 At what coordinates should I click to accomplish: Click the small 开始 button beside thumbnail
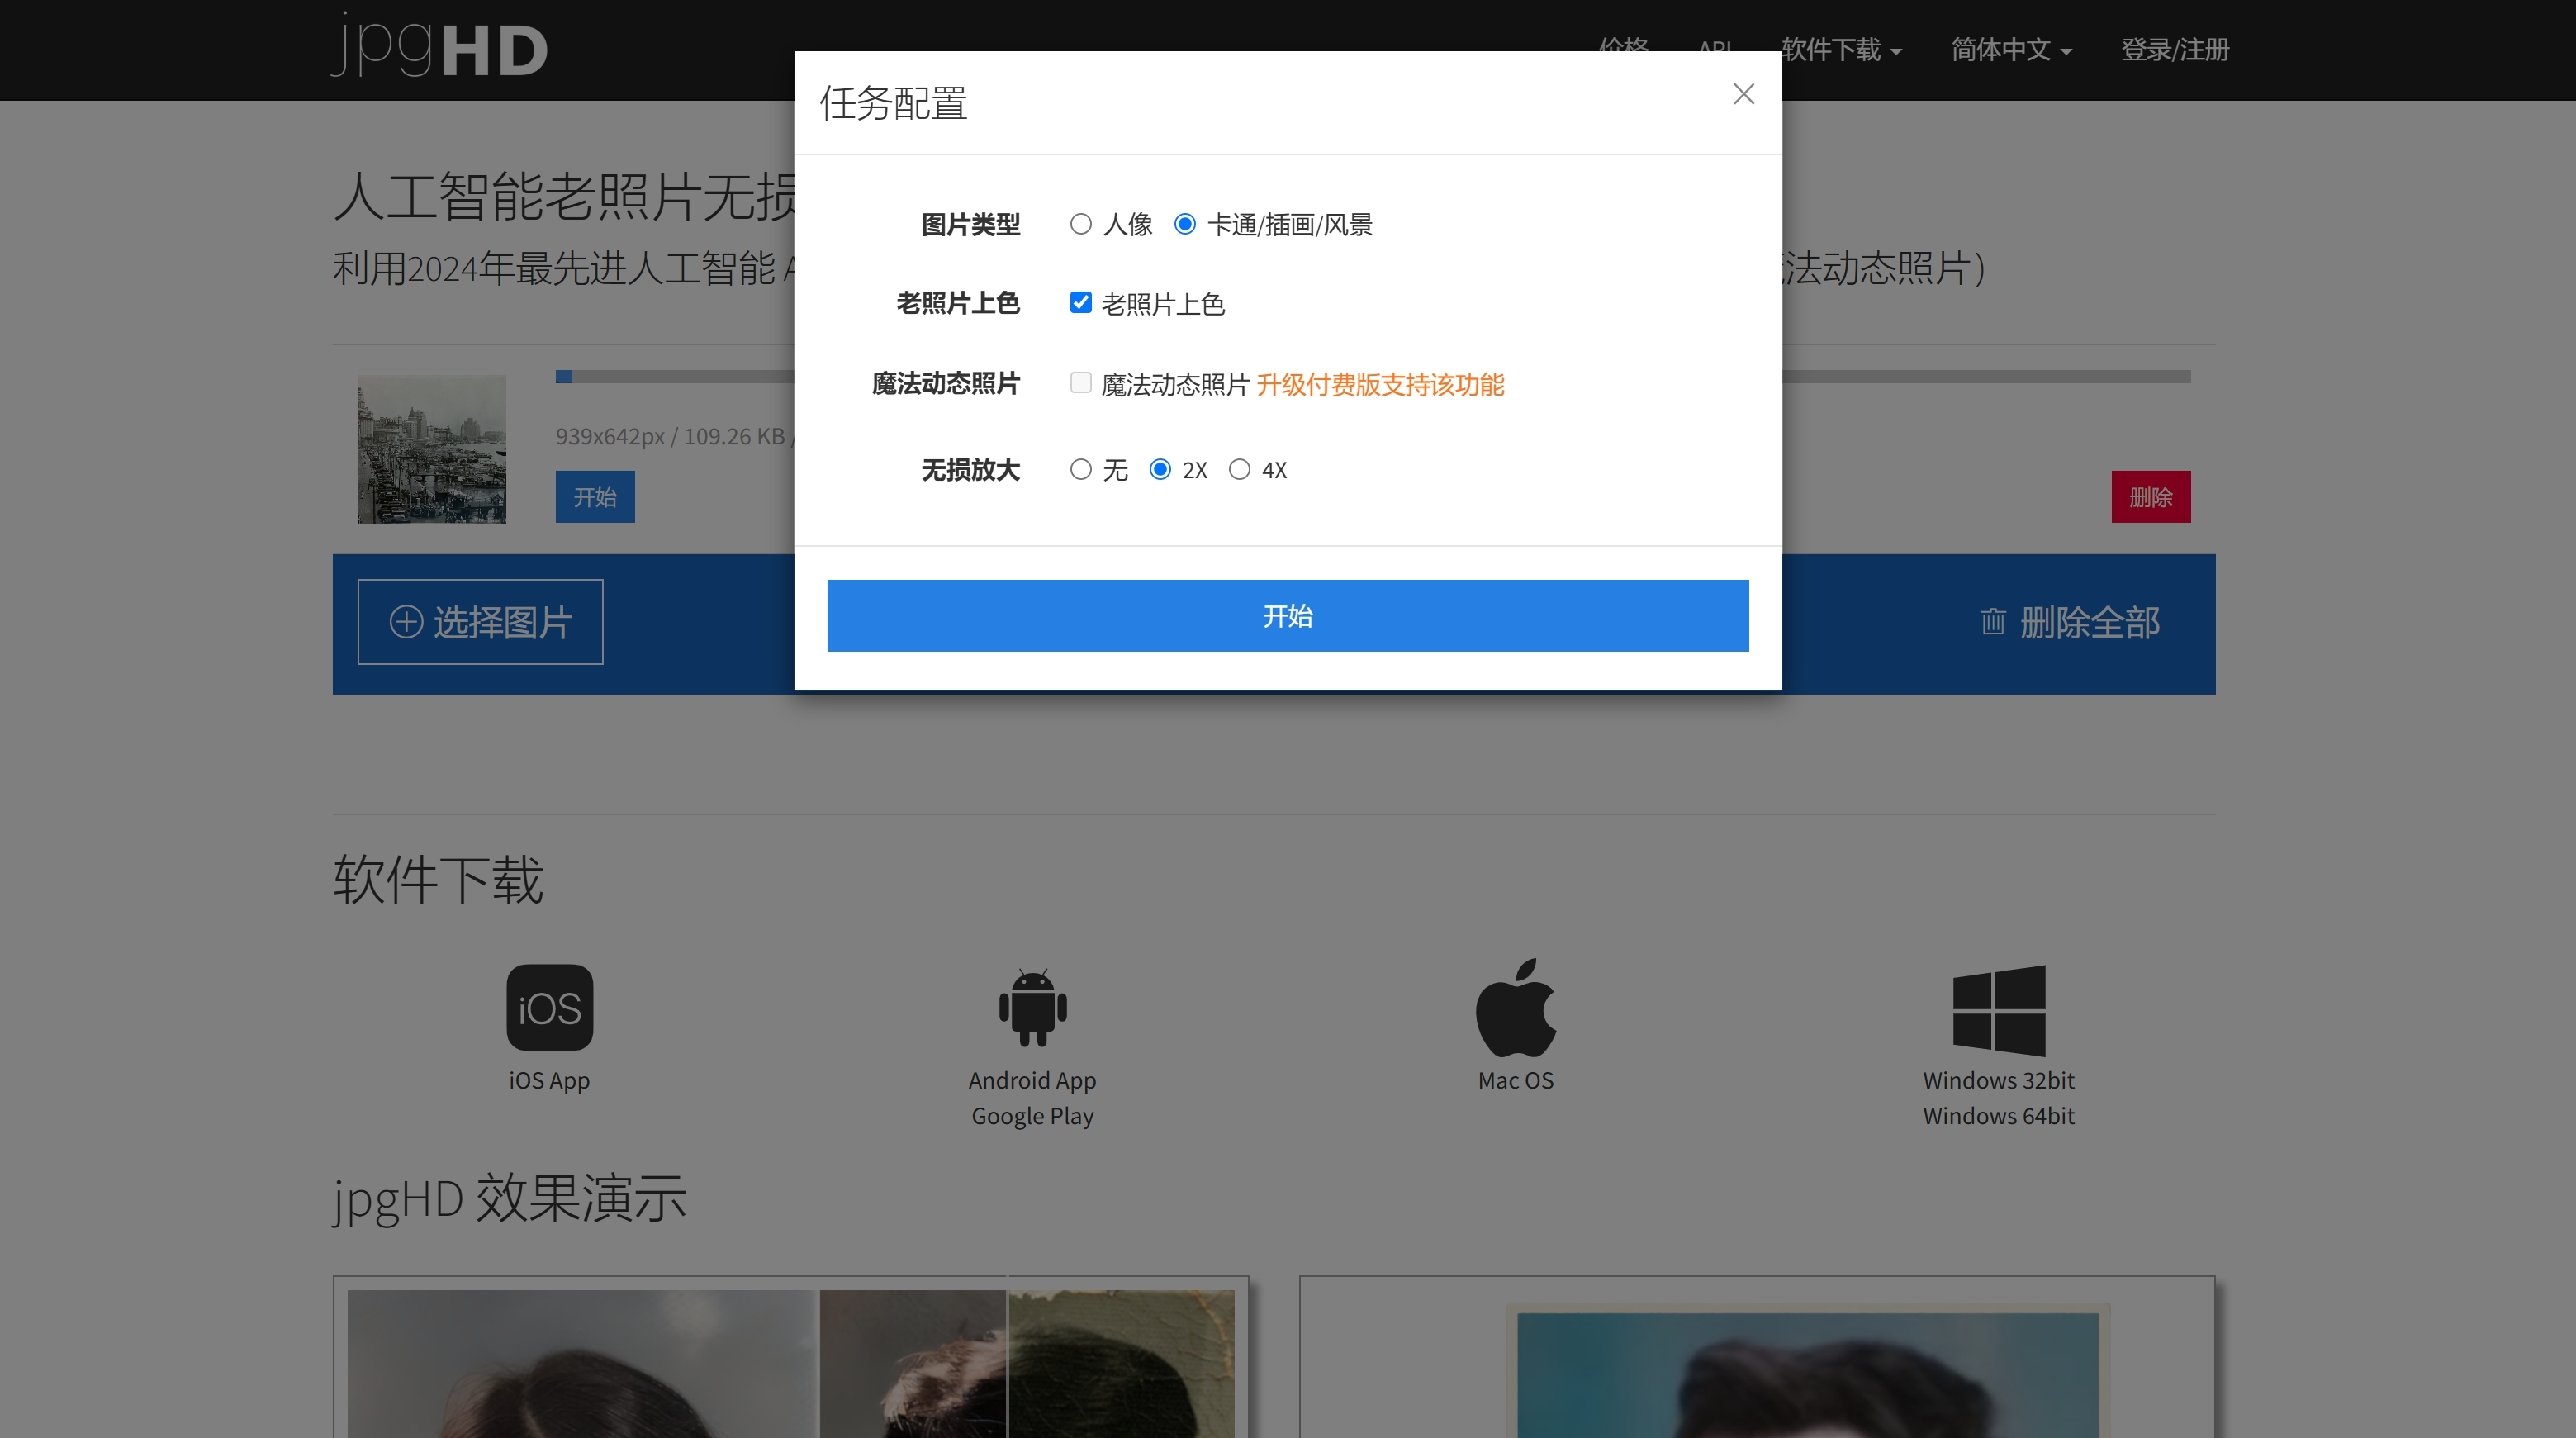click(595, 496)
